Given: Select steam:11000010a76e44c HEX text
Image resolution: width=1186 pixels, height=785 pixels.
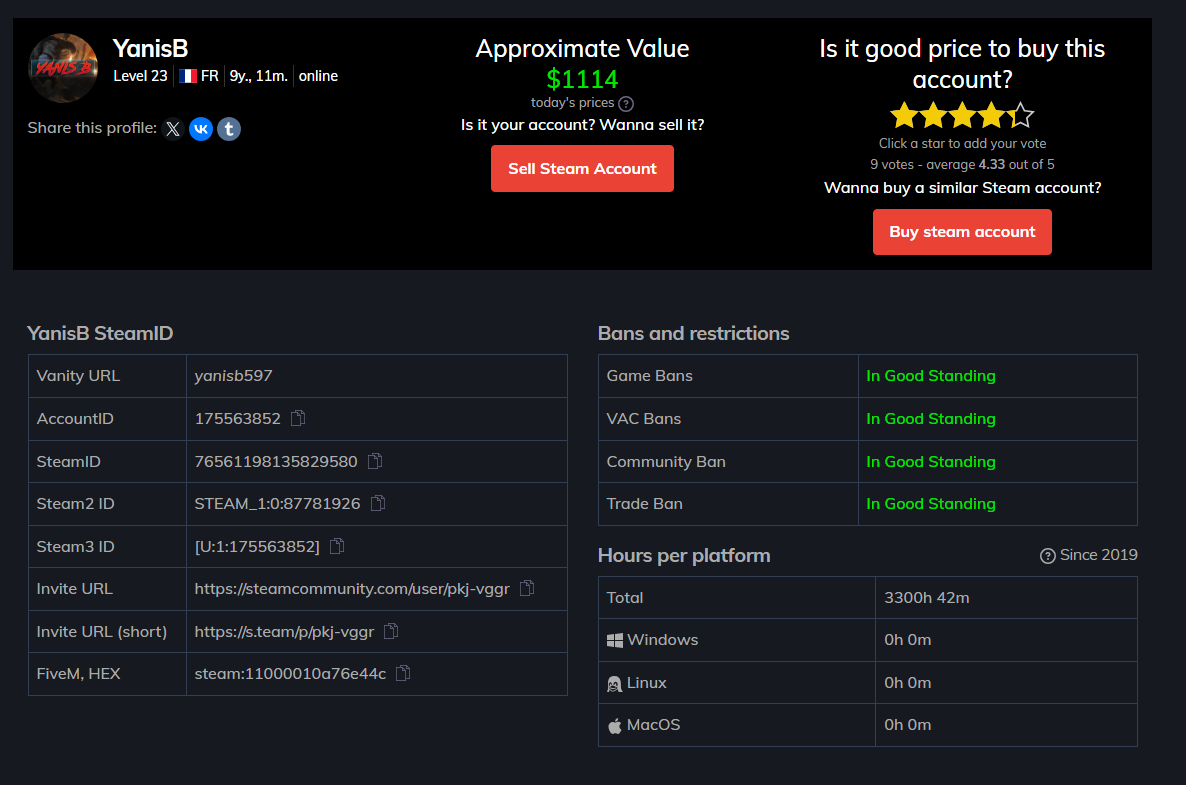Looking at the screenshot, I should tap(290, 674).
